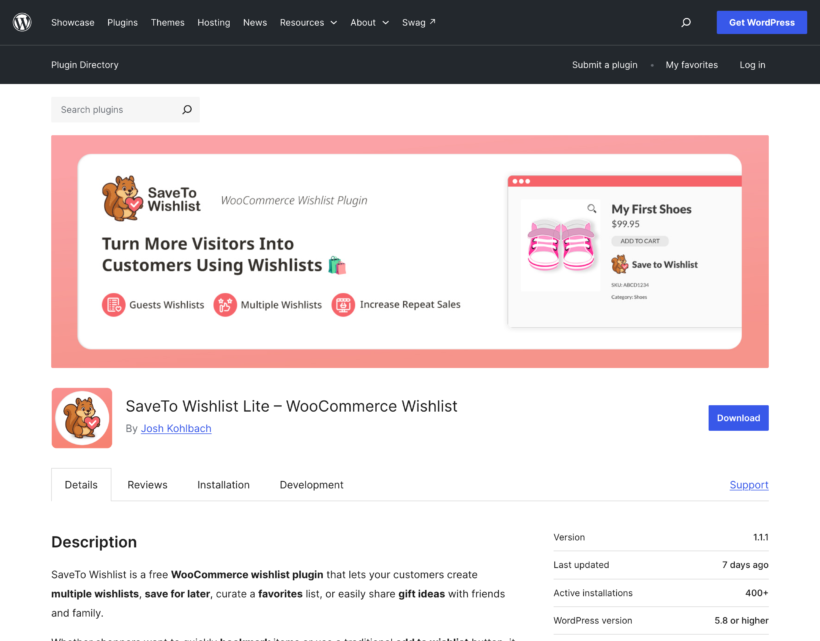Open My favorites link
Viewport: 820px width, 641px height.
pyautogui.click(x=691, y=65)
